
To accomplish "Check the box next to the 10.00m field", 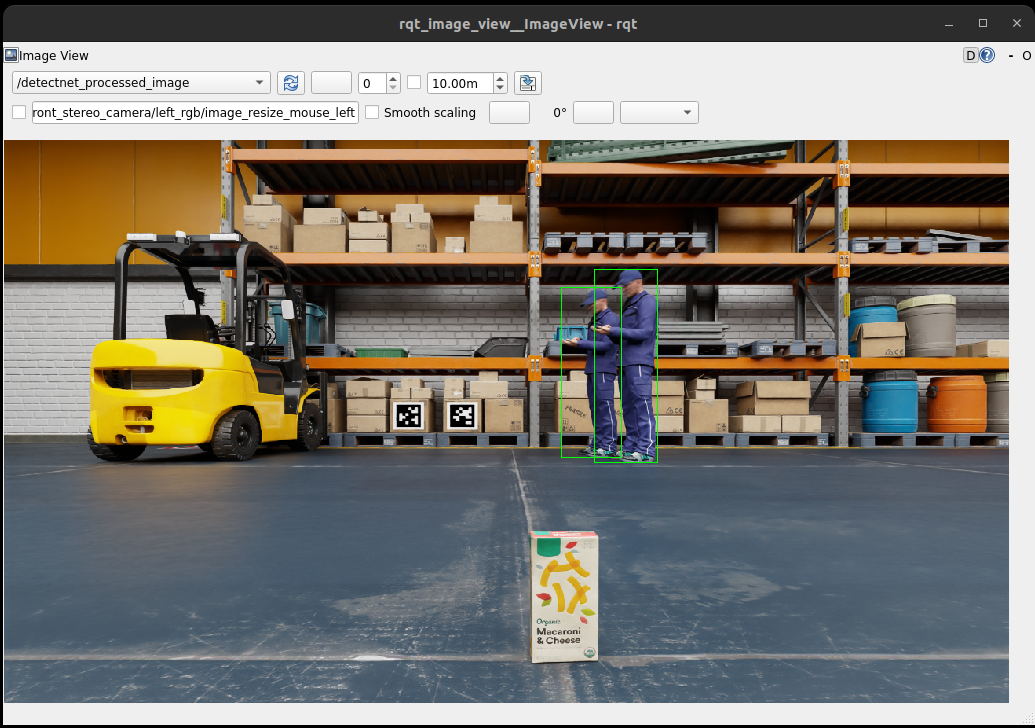I will pyautogui.click(x=414, y=83).
